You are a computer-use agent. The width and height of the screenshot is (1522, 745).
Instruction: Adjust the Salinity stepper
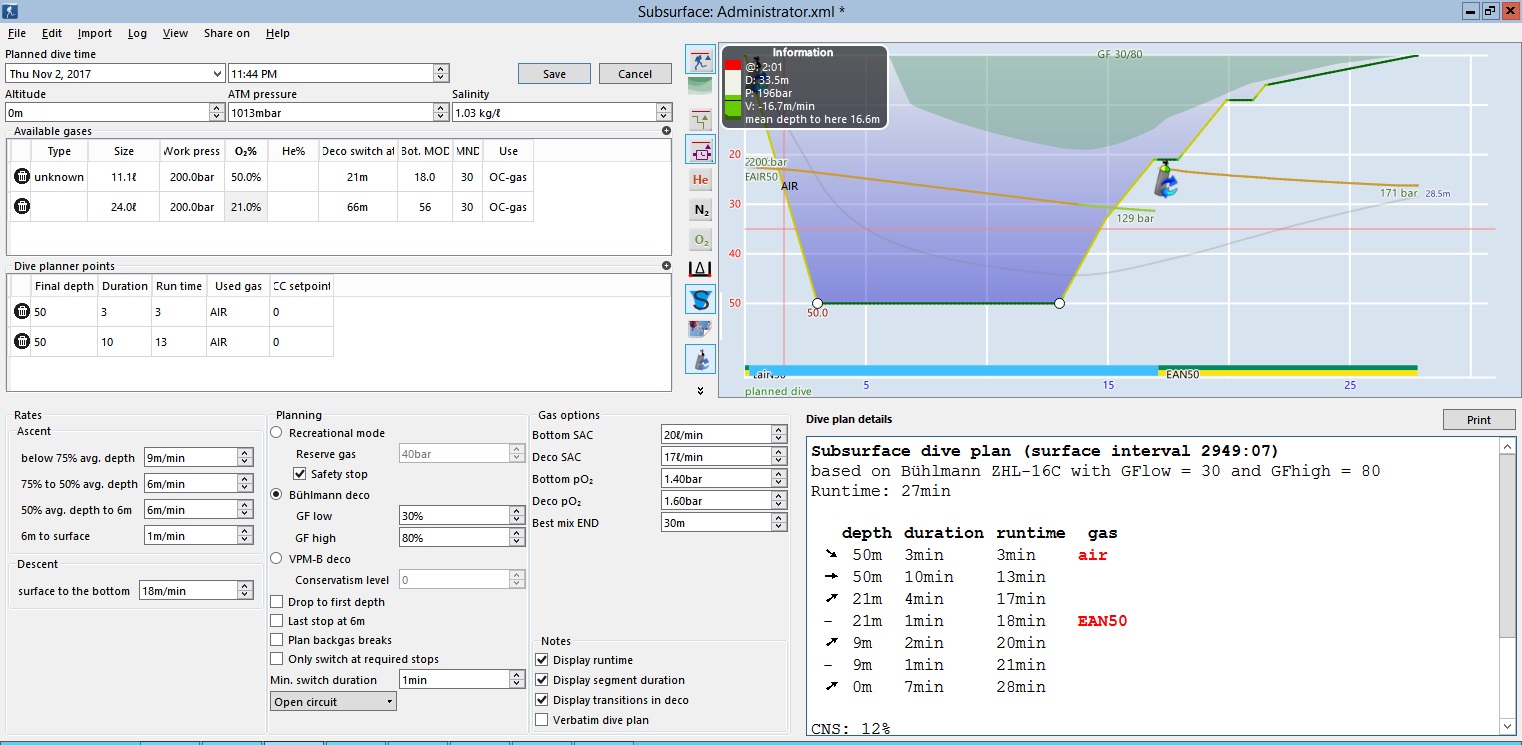point(664,112)
